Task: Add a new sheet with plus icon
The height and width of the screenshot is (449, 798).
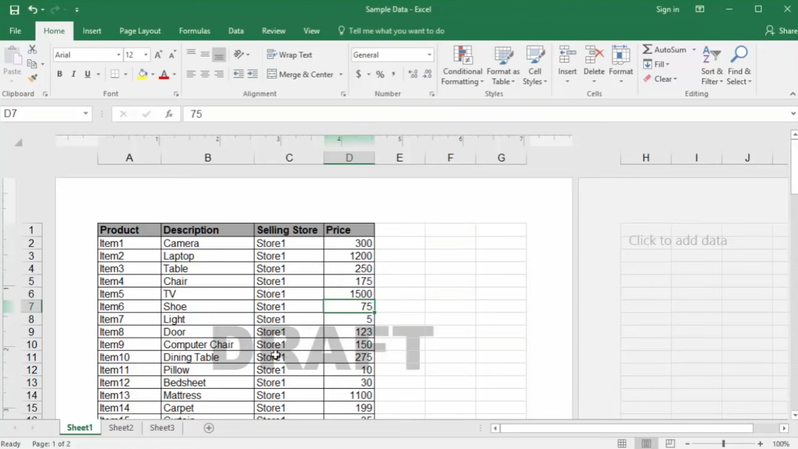Action: pyautogui.click(x=209, y=428)
